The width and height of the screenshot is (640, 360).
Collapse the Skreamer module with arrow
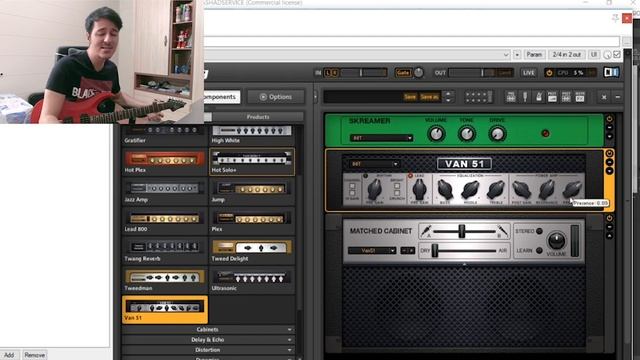(609, 136)
